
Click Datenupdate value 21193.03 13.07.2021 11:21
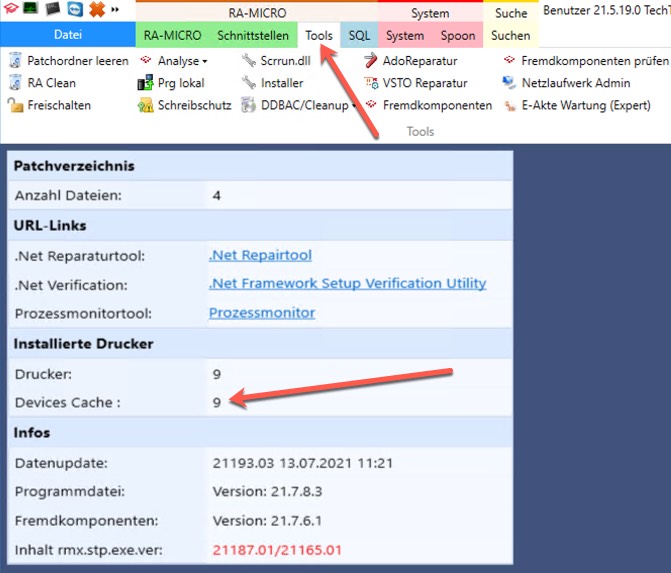pos(303,463)
